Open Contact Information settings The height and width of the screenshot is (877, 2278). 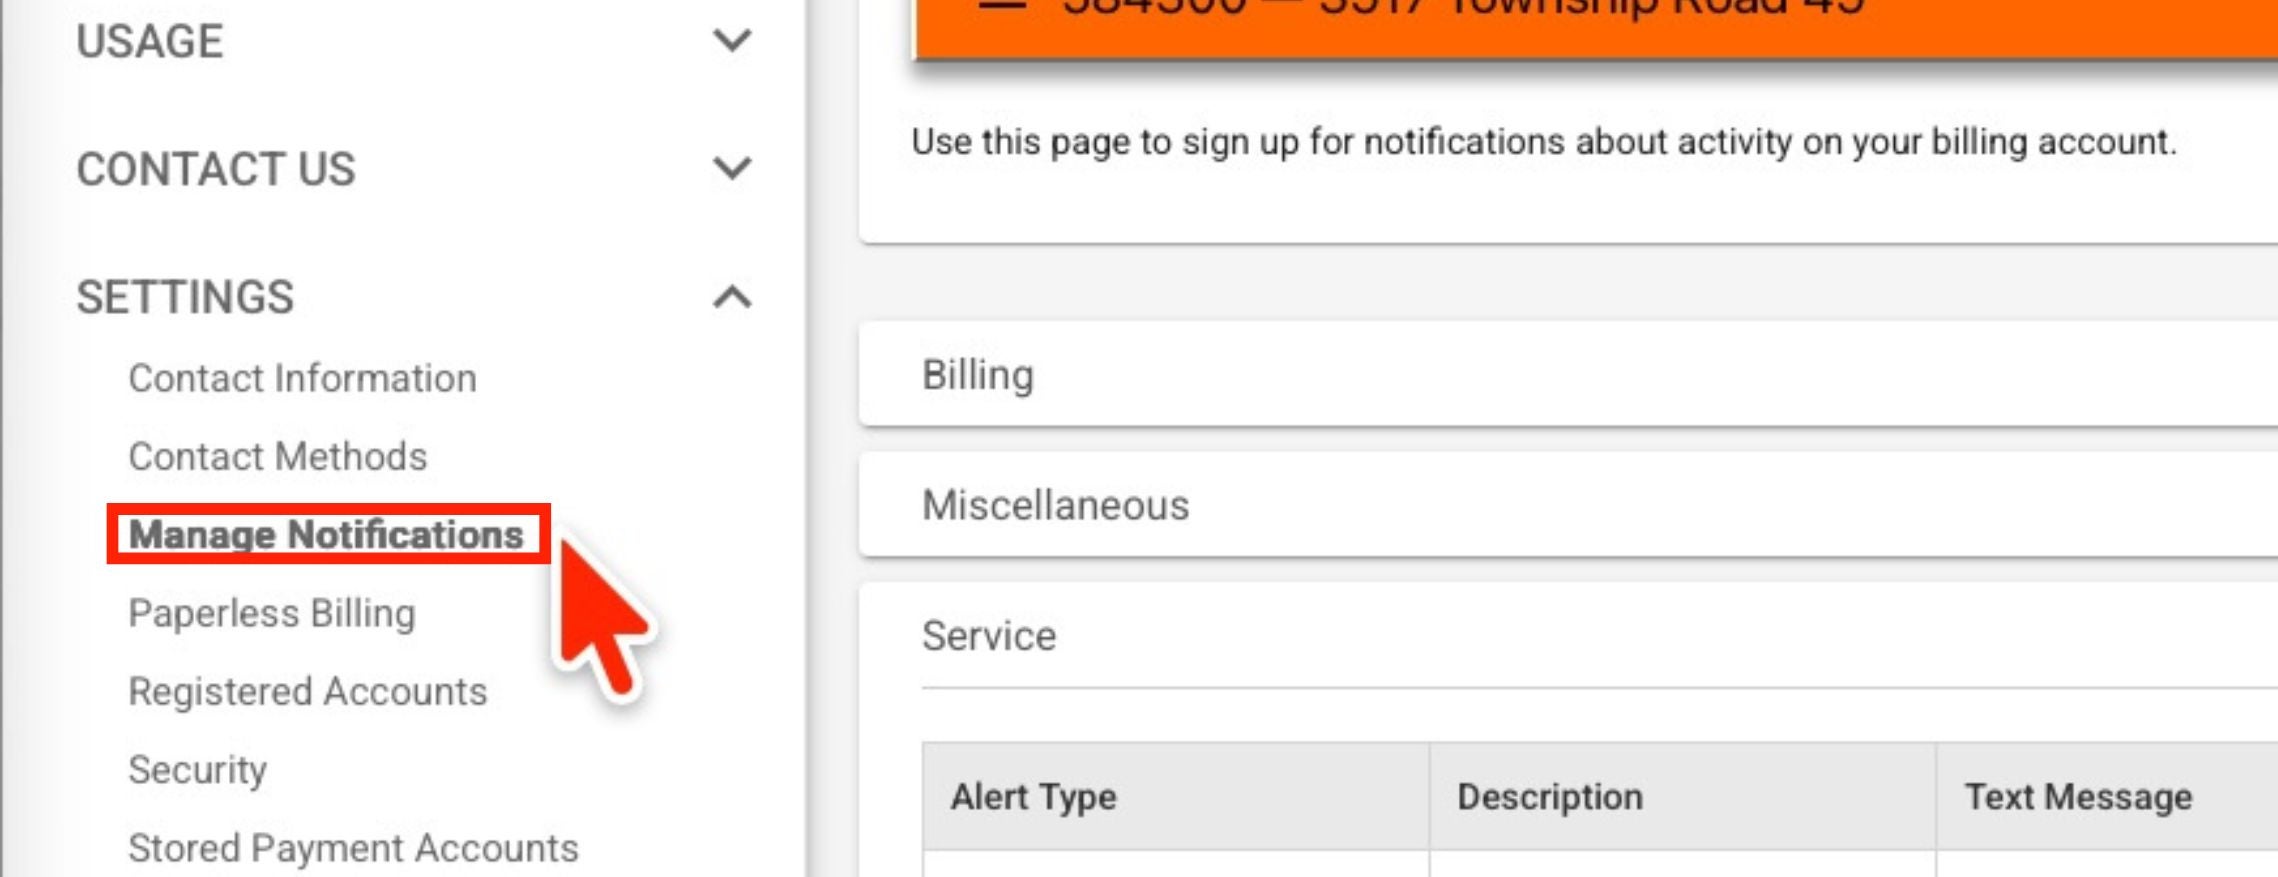[302, 378]
